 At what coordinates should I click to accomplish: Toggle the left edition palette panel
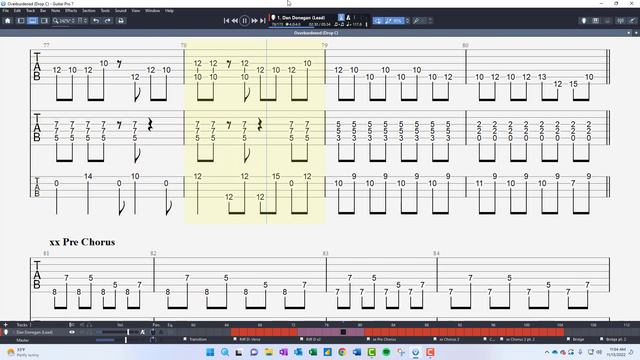21,20
